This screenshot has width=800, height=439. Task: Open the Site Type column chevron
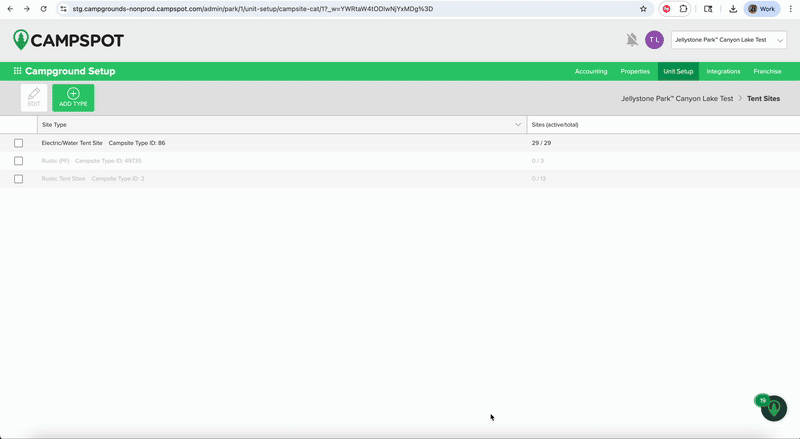[x=518, y=125]
